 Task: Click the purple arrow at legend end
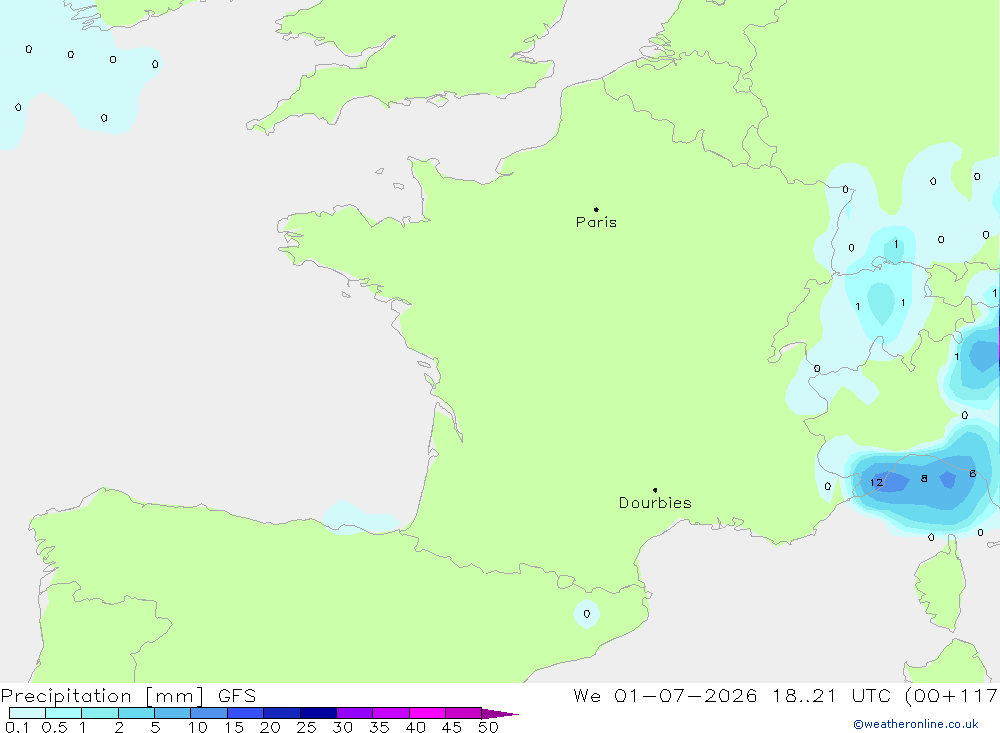point(499,714)
